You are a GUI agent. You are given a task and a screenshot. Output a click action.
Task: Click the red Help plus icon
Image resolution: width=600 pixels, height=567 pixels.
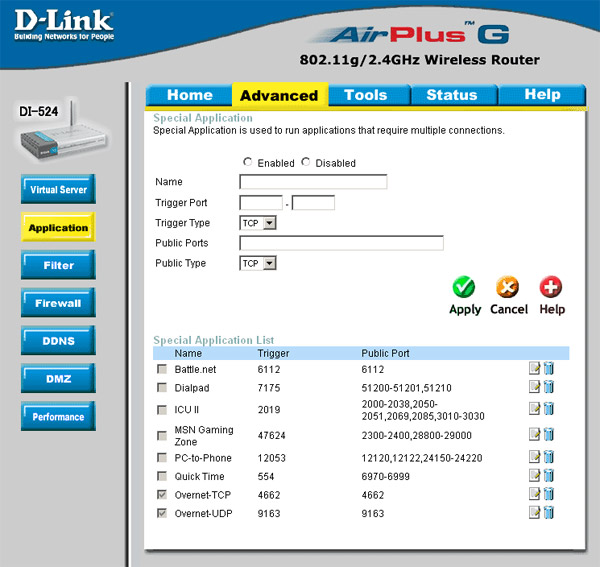(x=551, y=287)
